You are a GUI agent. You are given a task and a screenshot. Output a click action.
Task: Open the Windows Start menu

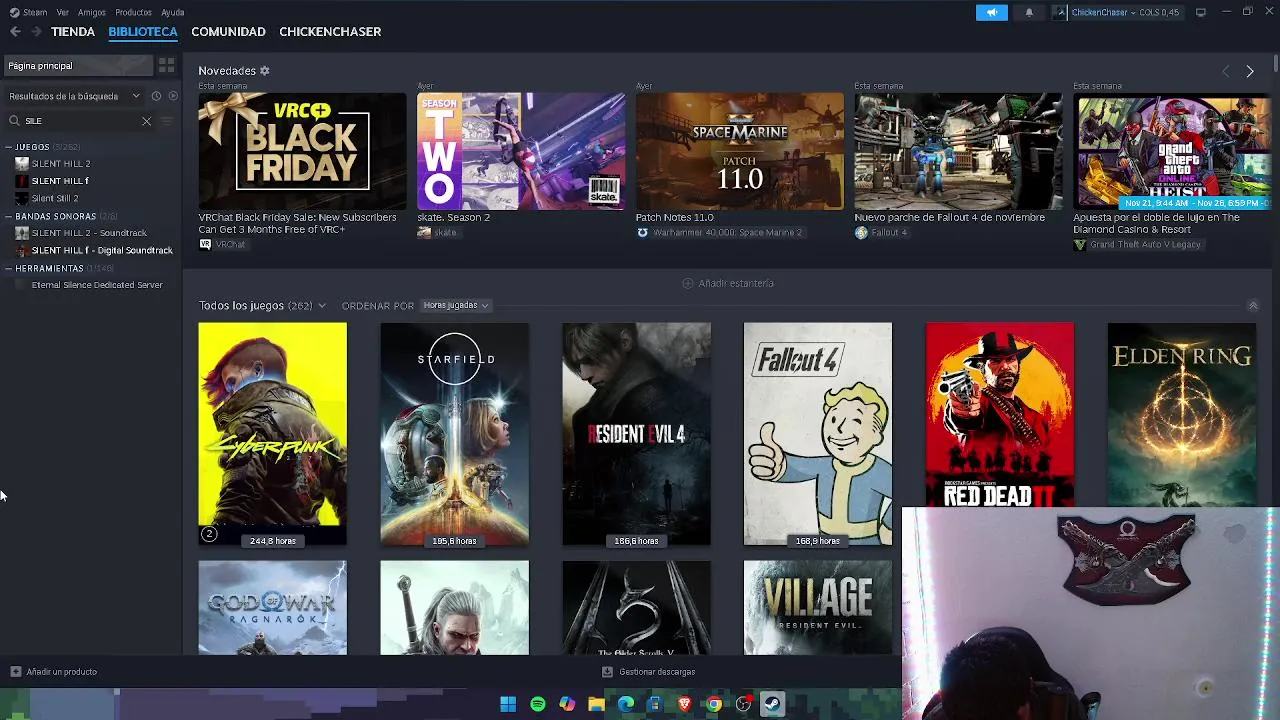508,705
